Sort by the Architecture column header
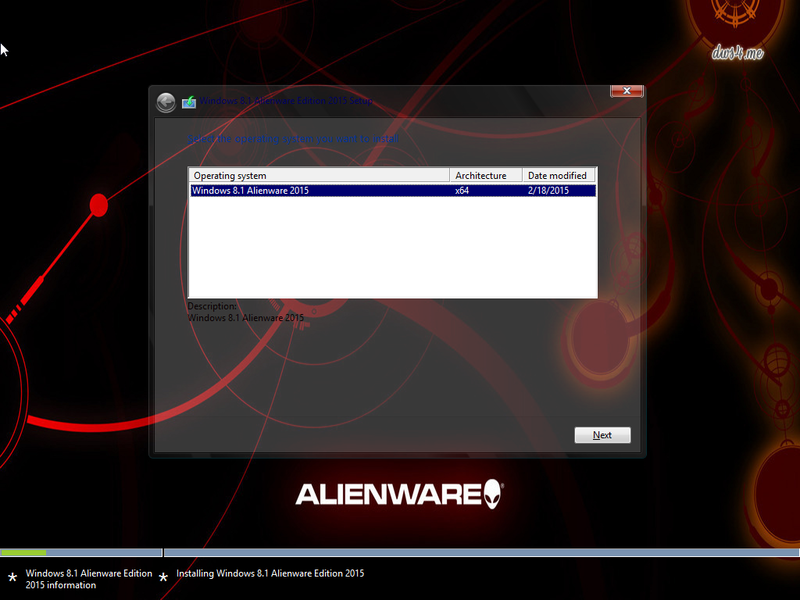Screen dimensions: 800x600 point(486,176)
